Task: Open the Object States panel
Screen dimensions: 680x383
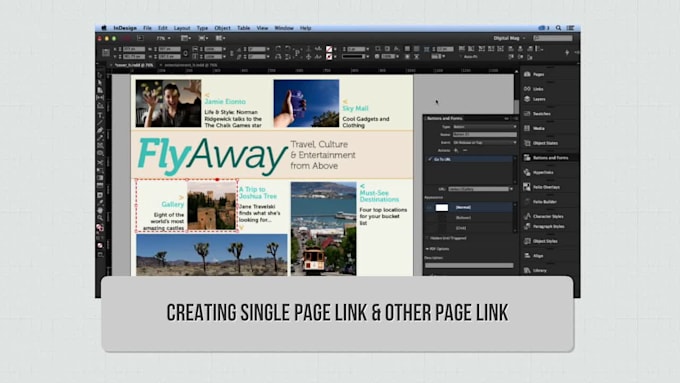Action: pos(541,143)
